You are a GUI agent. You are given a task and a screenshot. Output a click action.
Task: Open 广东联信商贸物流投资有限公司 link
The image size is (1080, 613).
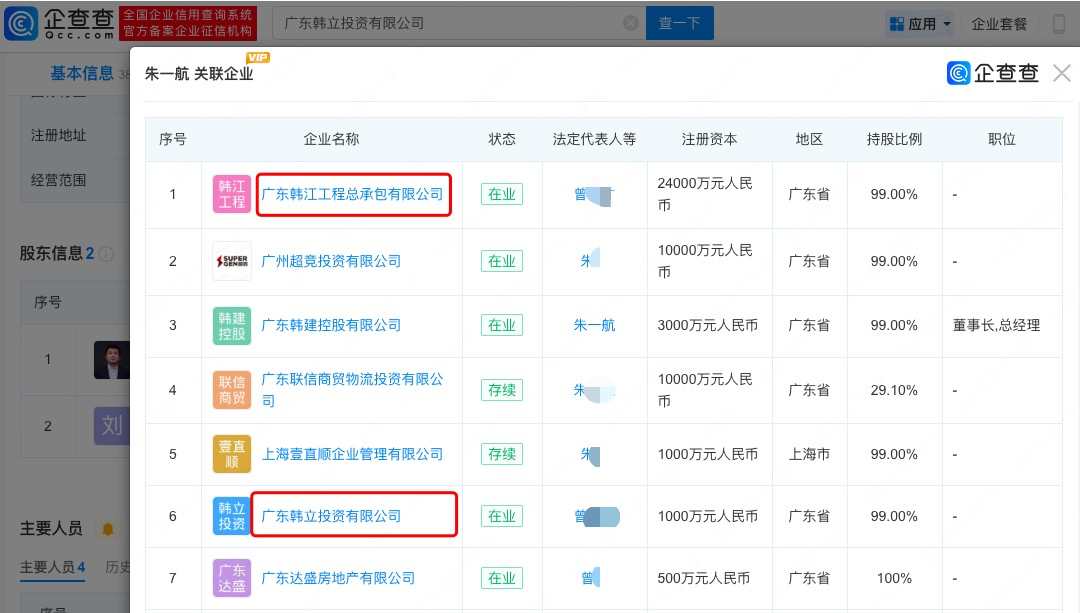tap(353, 390)
